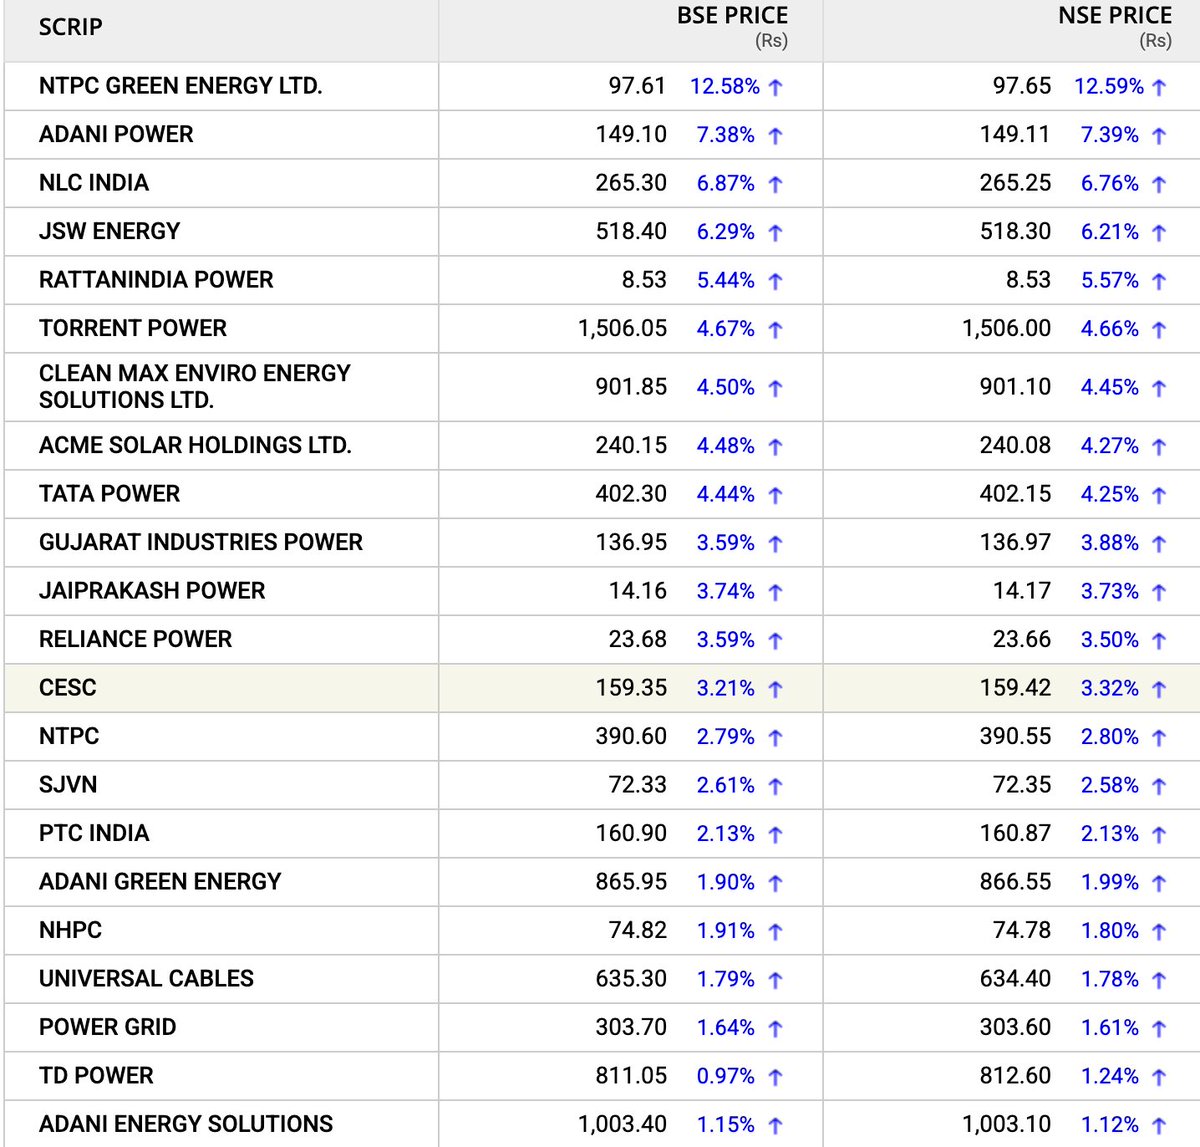The width and height of the screenshot is (1200, 1147).
Task: Click the NSE up arrow for JSW ENERGY
Action: (1159, 233)
